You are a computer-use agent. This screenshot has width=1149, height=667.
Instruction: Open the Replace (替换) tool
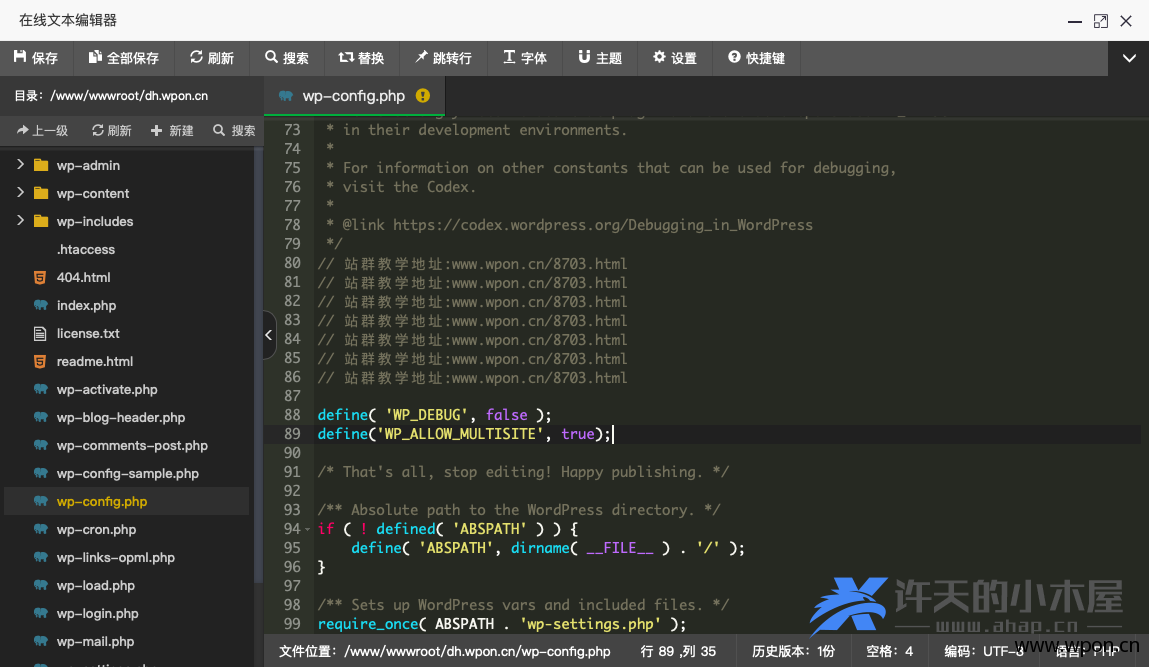click(x=361, y=58)
